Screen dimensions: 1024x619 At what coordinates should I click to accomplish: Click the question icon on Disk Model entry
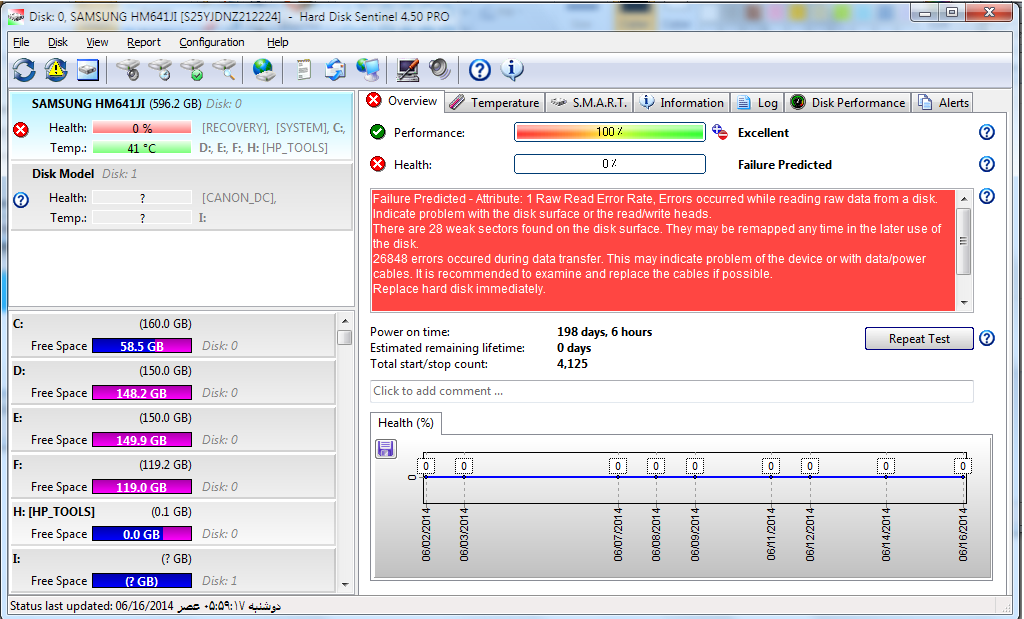click(x=21, y=200)
